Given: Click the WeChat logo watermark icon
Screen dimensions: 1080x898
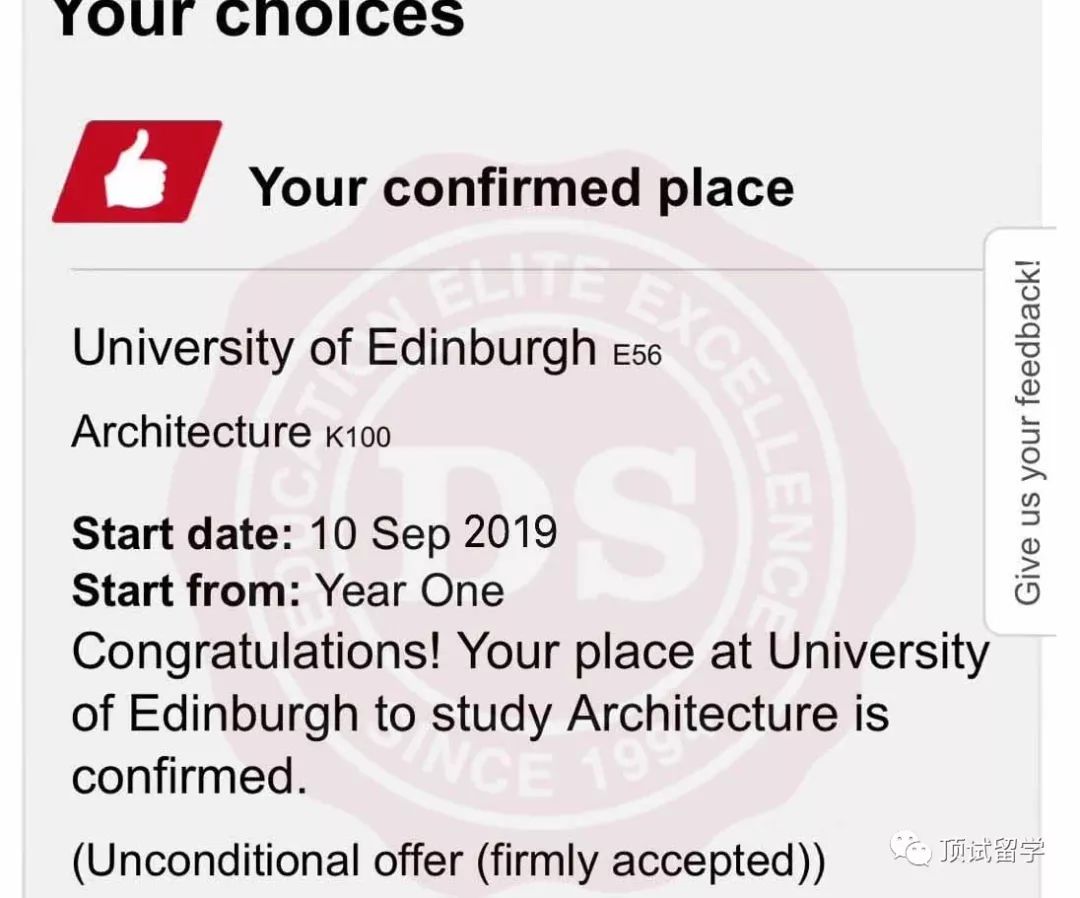Looking at the screenshot, I should pyautogui.click(x=910, y=851).
